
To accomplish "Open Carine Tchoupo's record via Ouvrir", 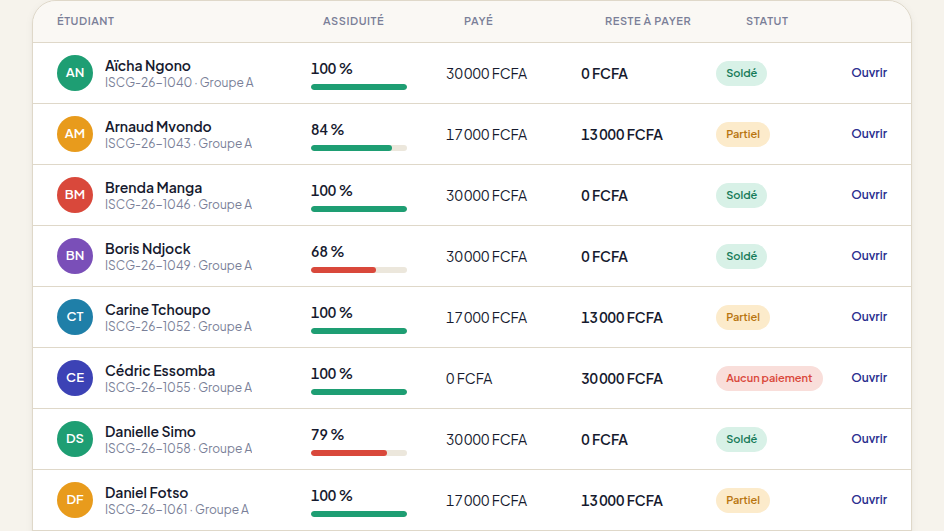I will tap(869, 317).
